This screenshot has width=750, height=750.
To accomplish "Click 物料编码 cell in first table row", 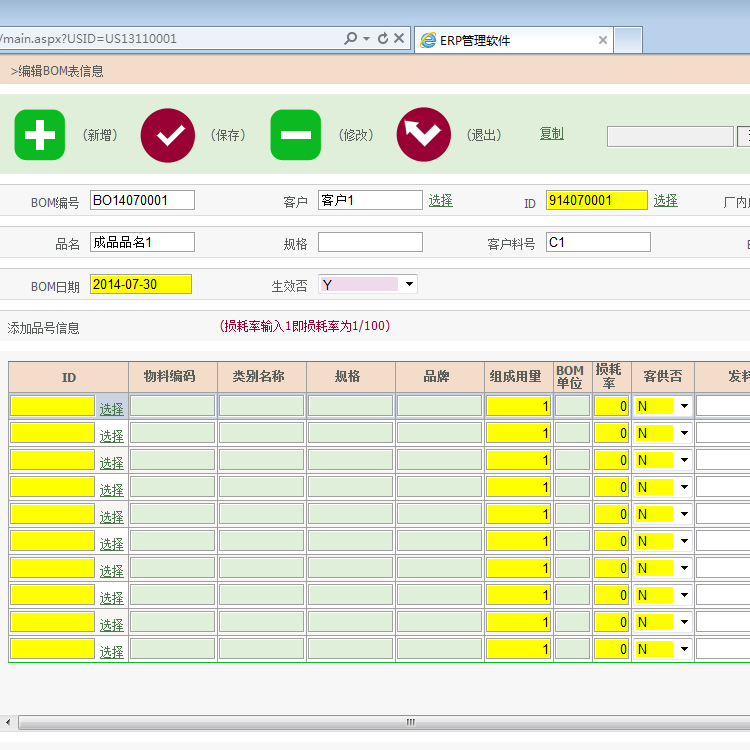I will (x=173, y=406).
